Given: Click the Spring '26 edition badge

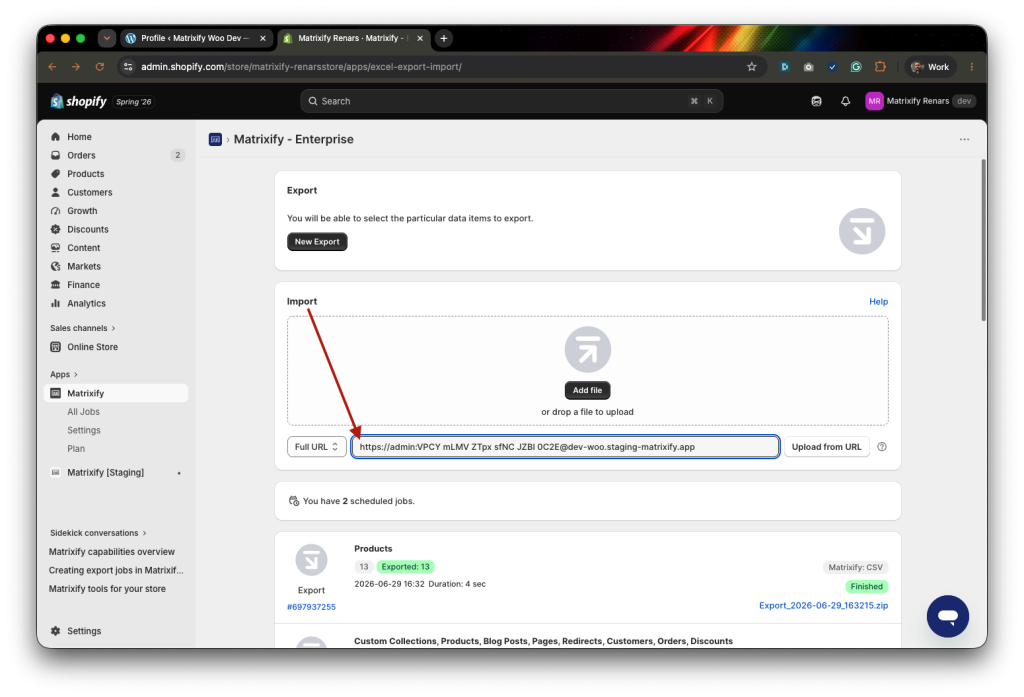Looking at the screenshot, I should (x=133, y=102).
